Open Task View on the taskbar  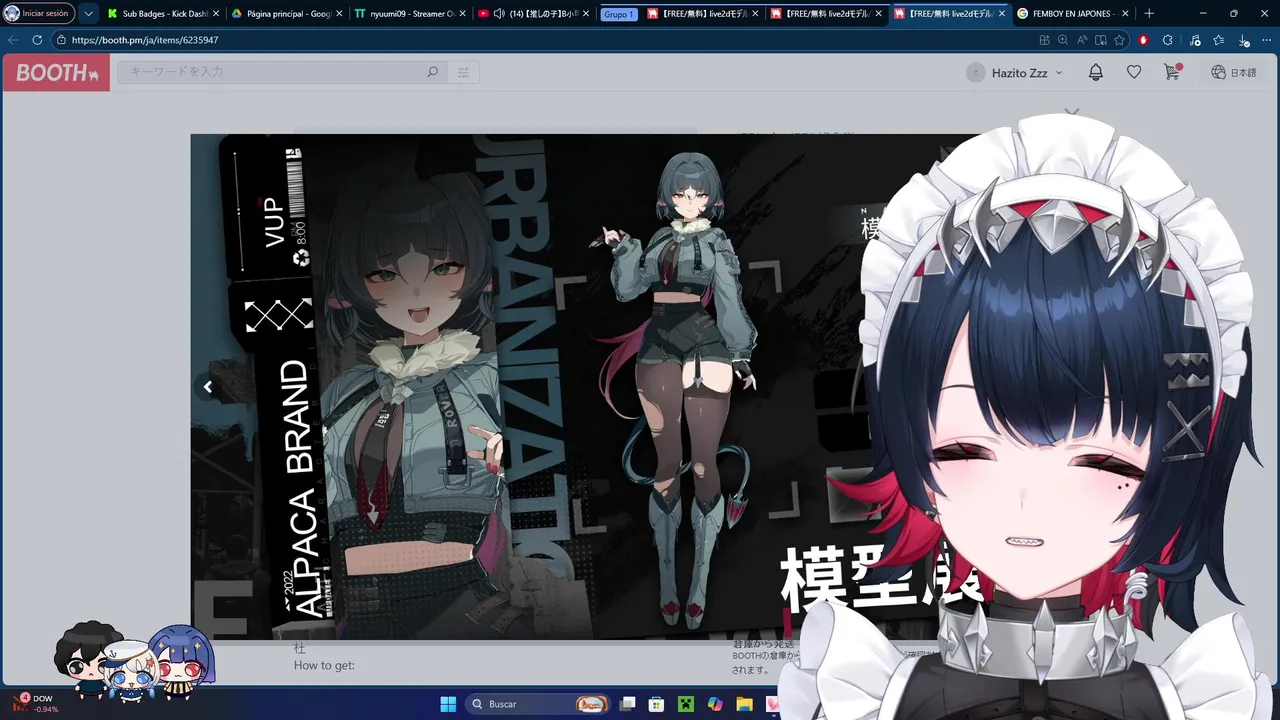pos(627,704)
